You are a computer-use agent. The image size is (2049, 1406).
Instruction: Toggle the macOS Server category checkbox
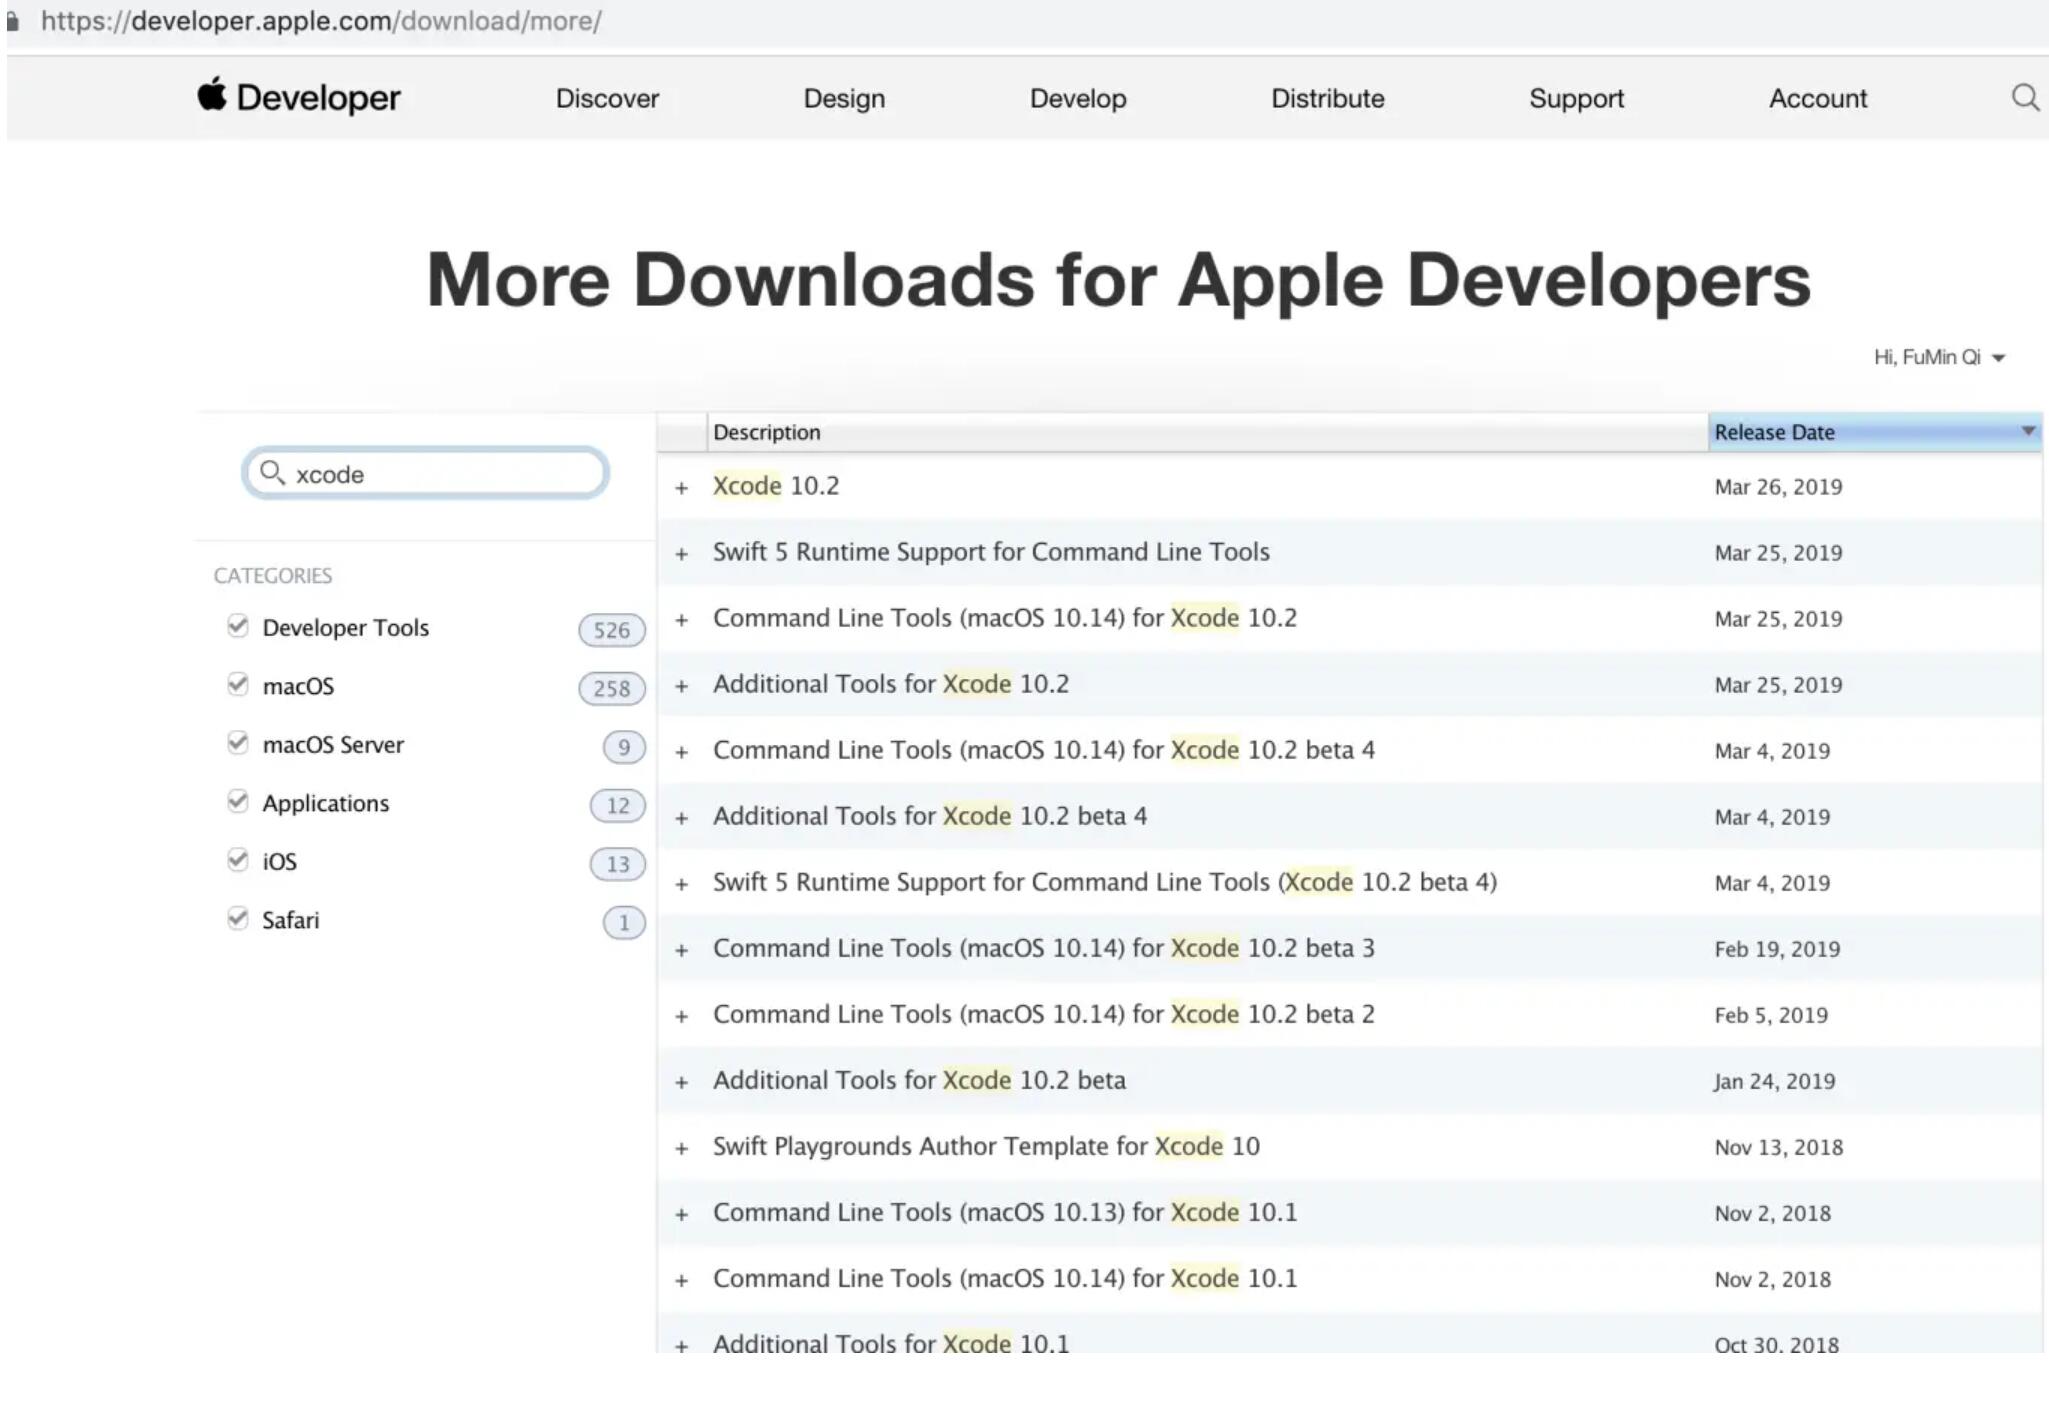click(237, 743)
